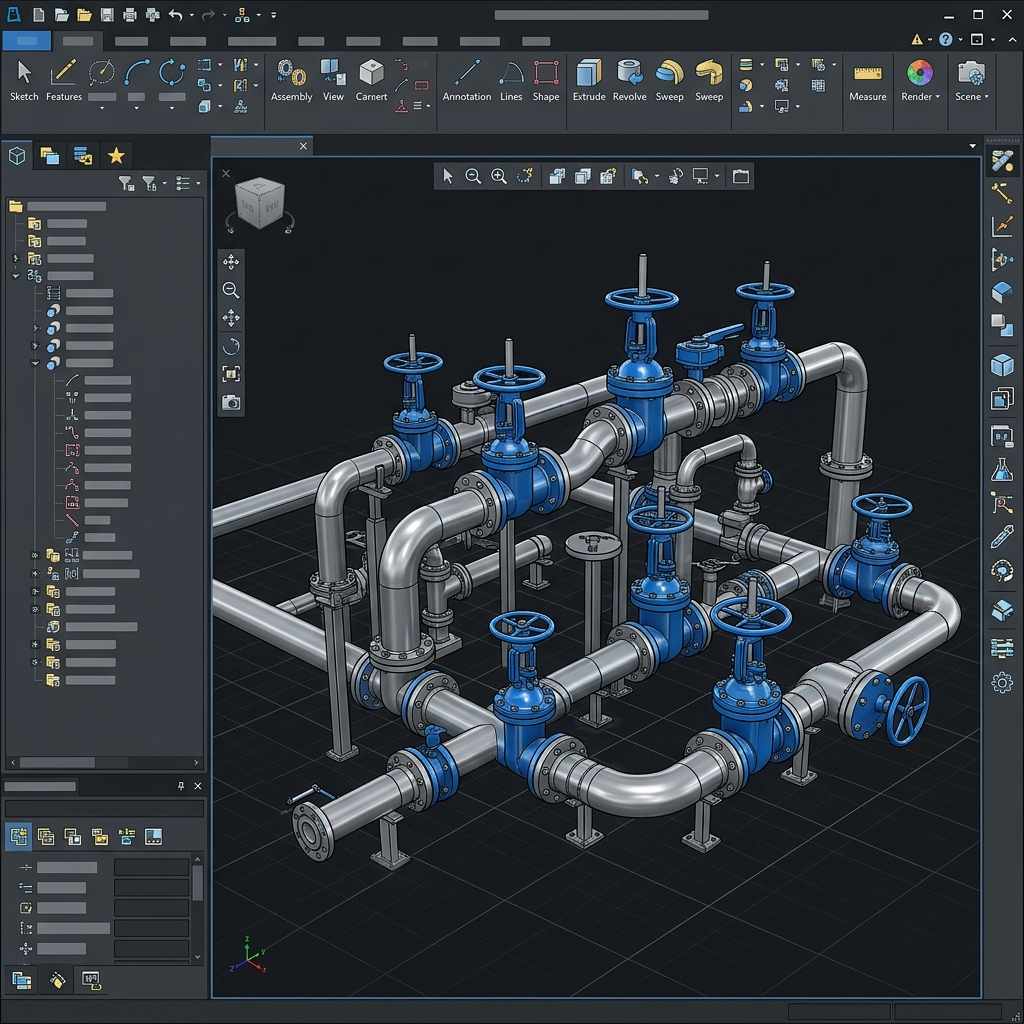Click the blue solid cube icon in right sidebar

[x=1002, y=365]
